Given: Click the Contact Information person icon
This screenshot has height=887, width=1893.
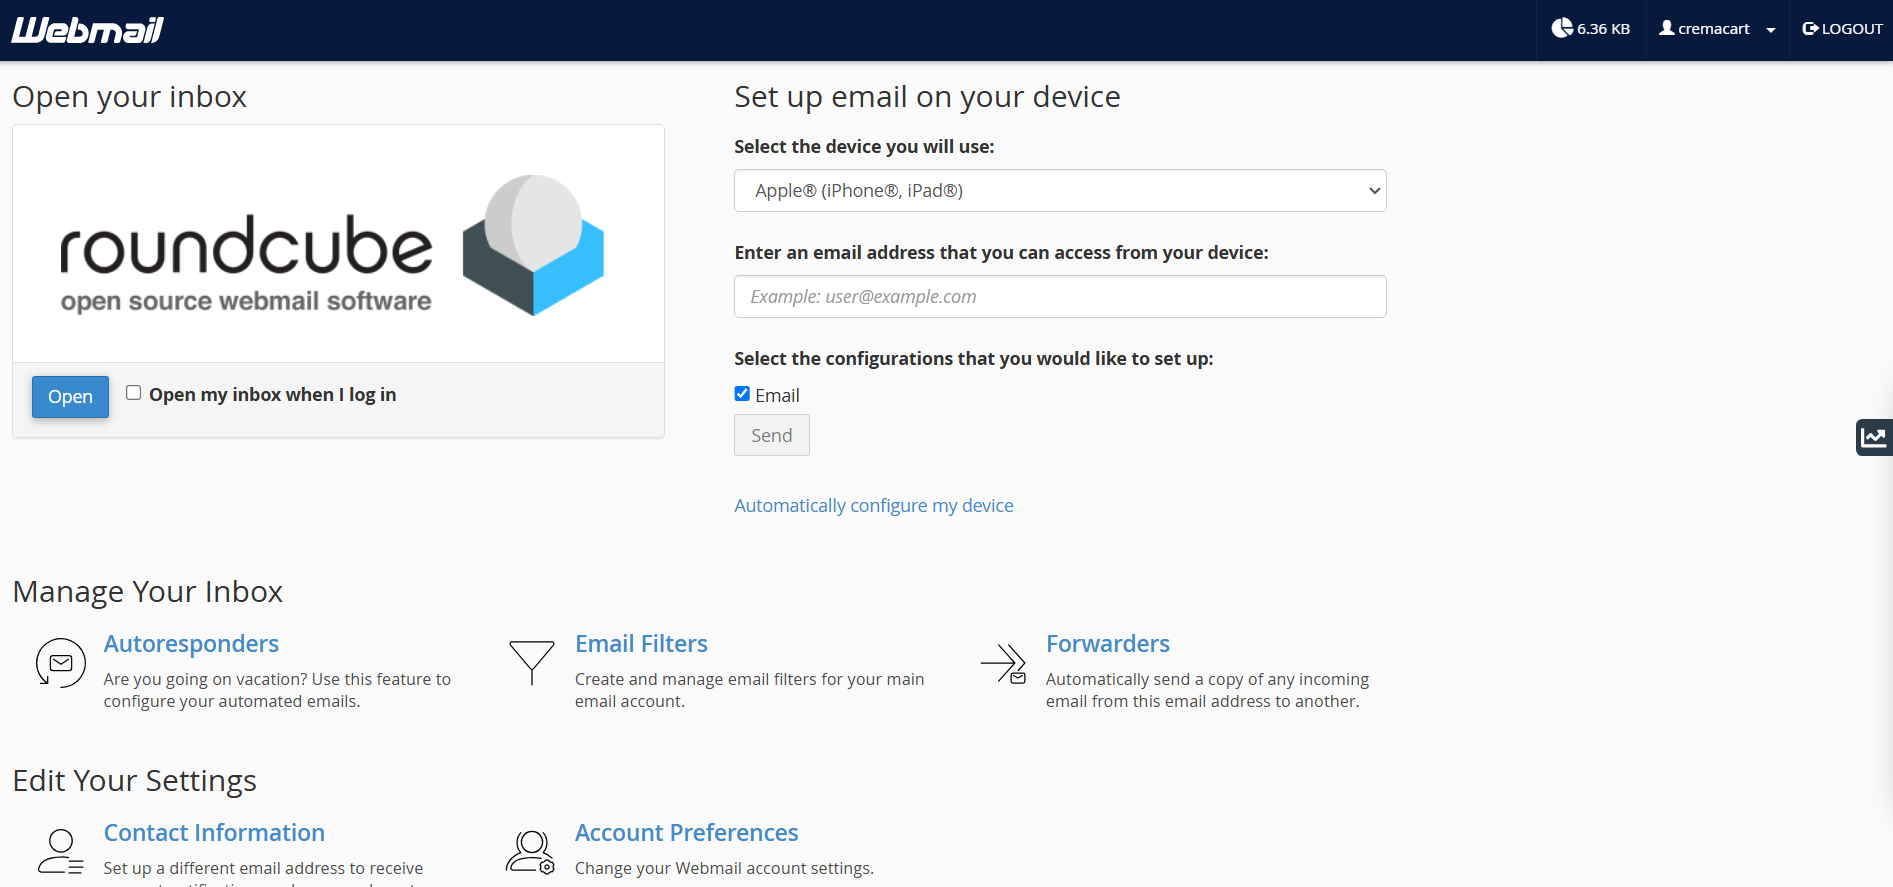Looking at the screenshot, I should [60, 852].
